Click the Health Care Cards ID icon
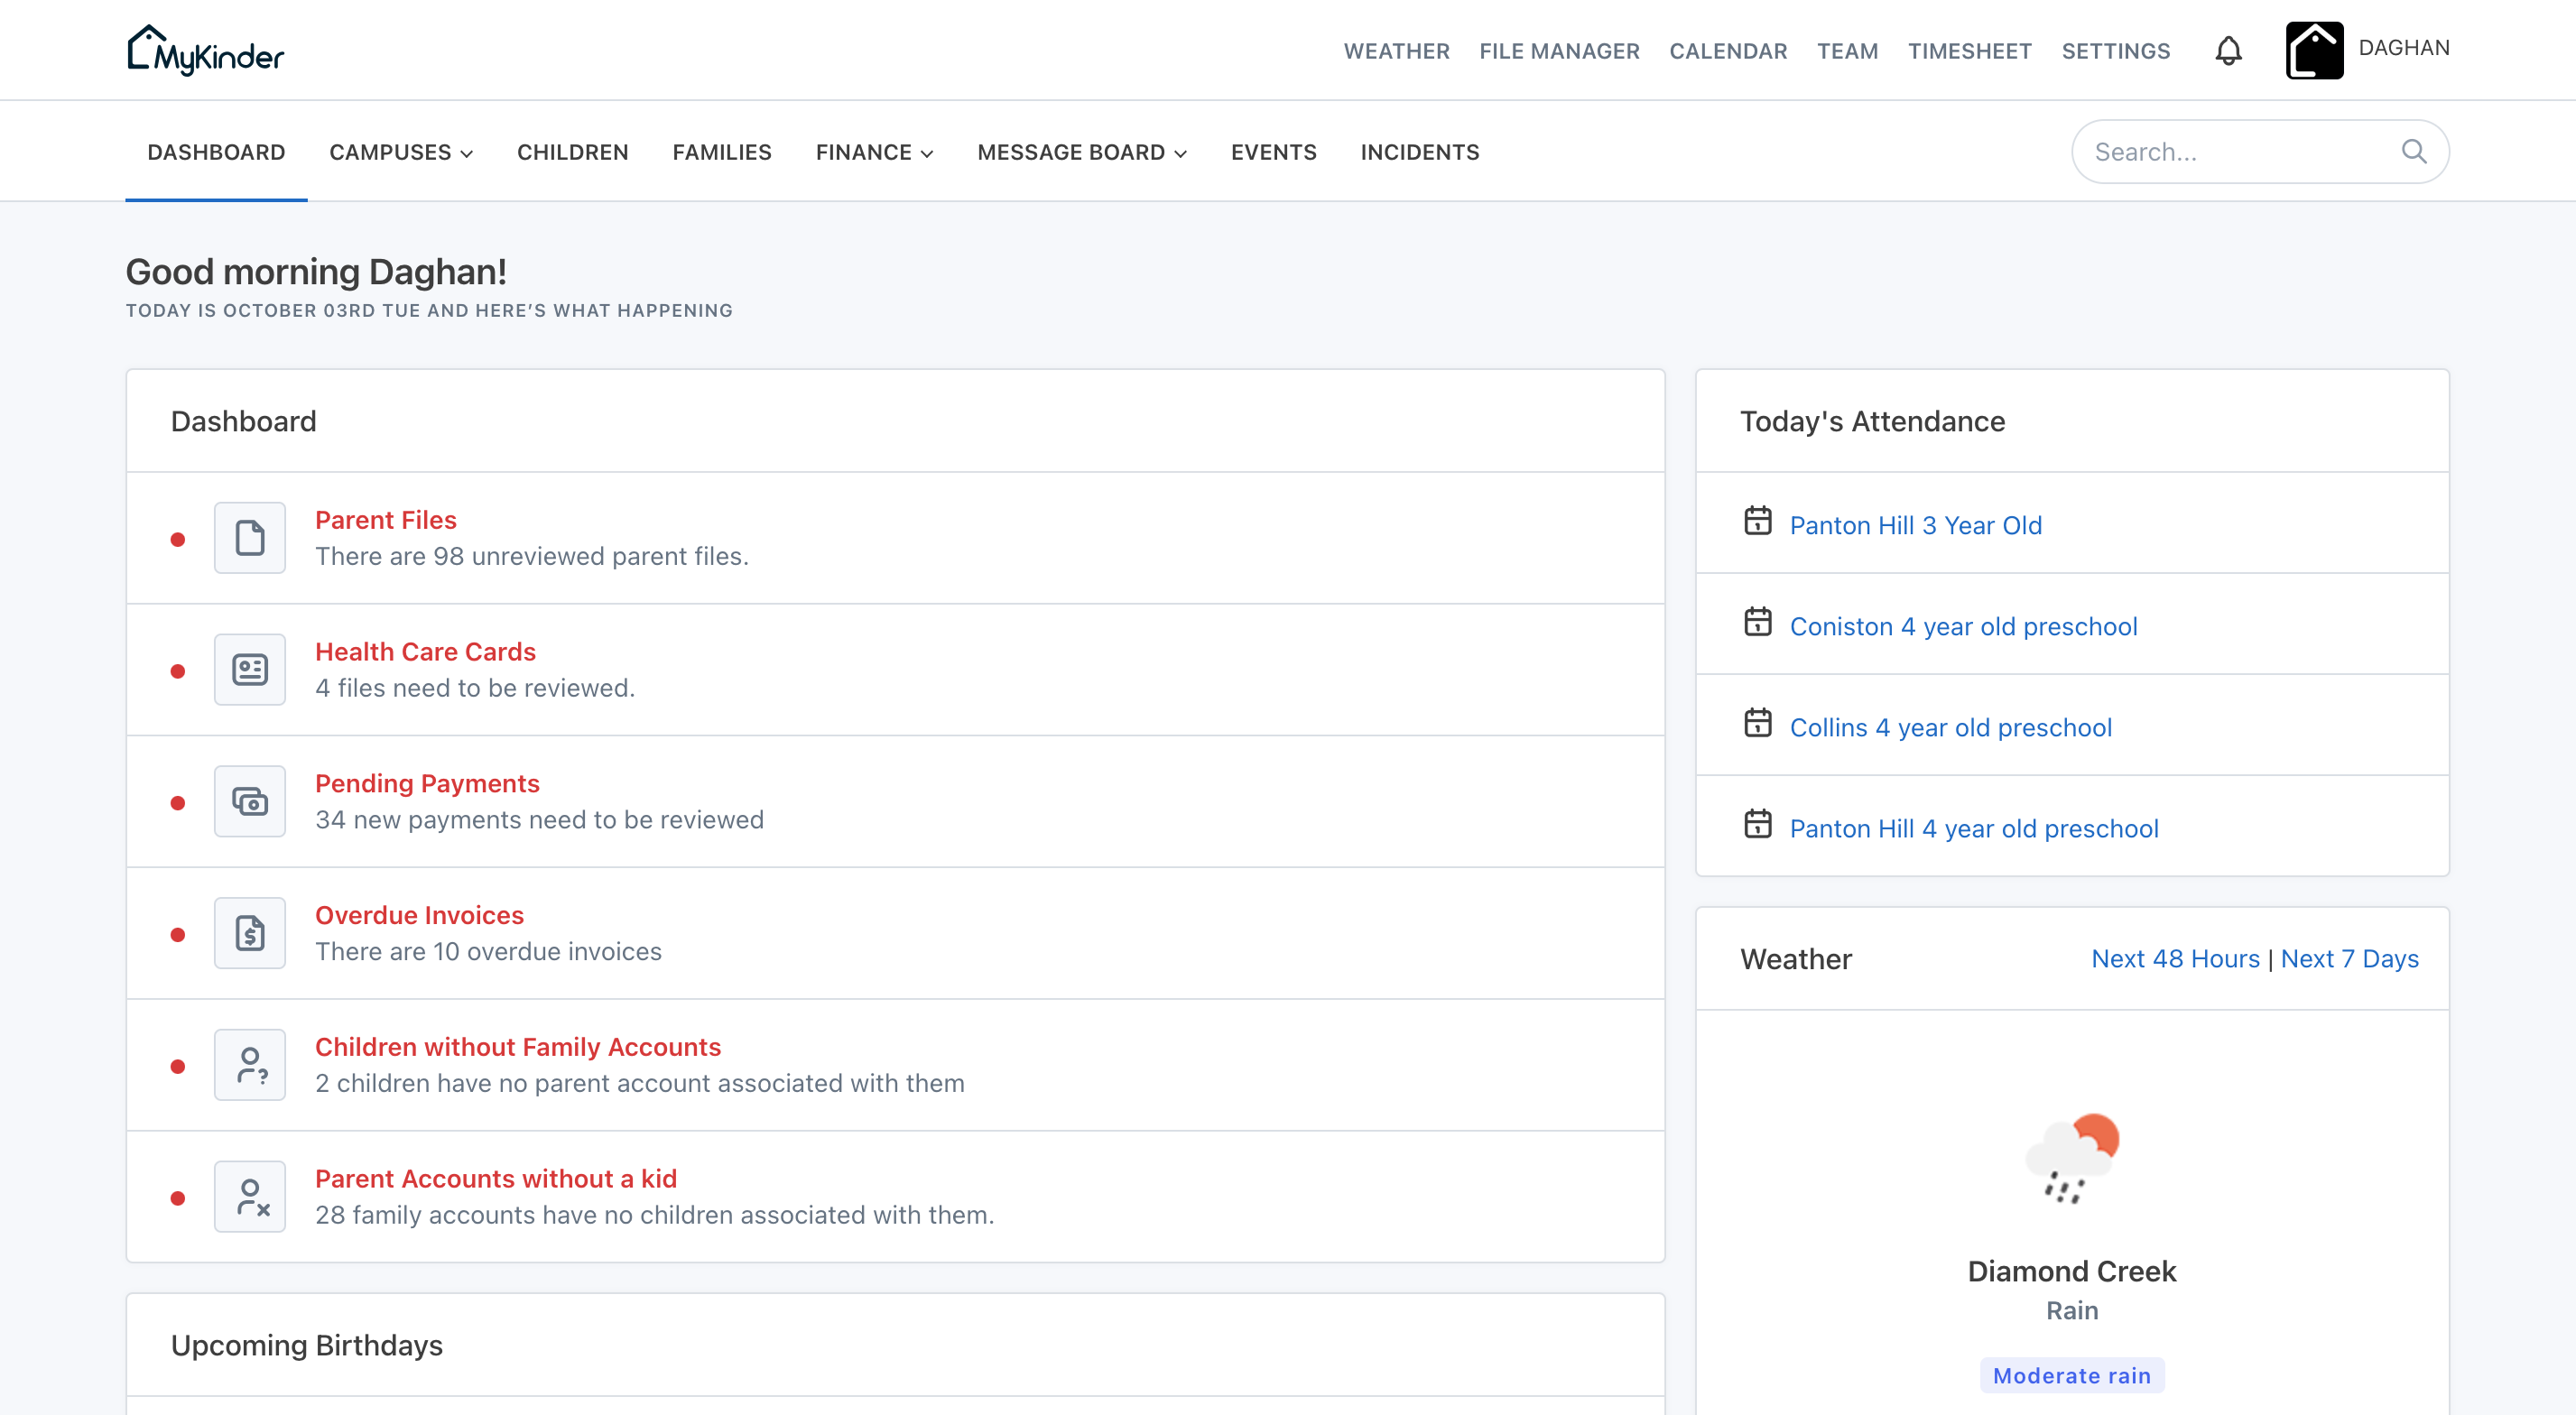Screen dimensions: 2576x1415 coord(250,669)
